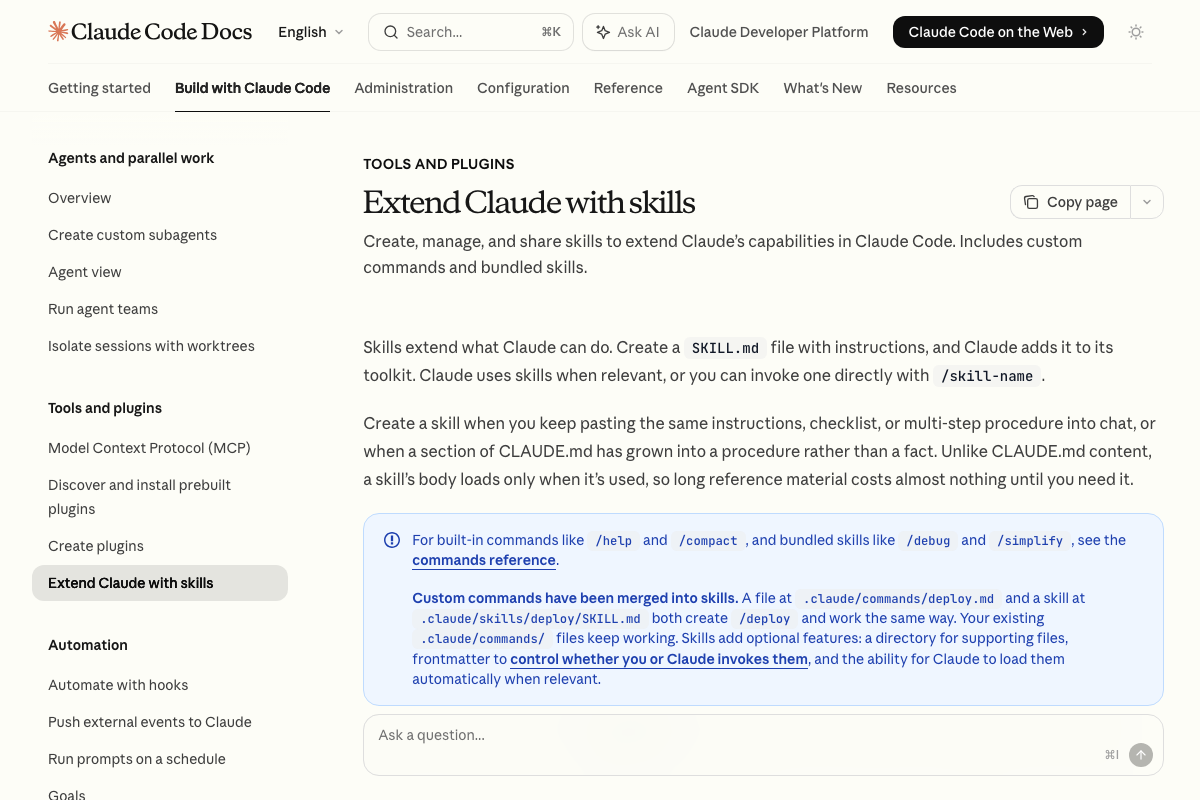
Task: Expand the Copy page options chevron
Action: [1147, 202]
